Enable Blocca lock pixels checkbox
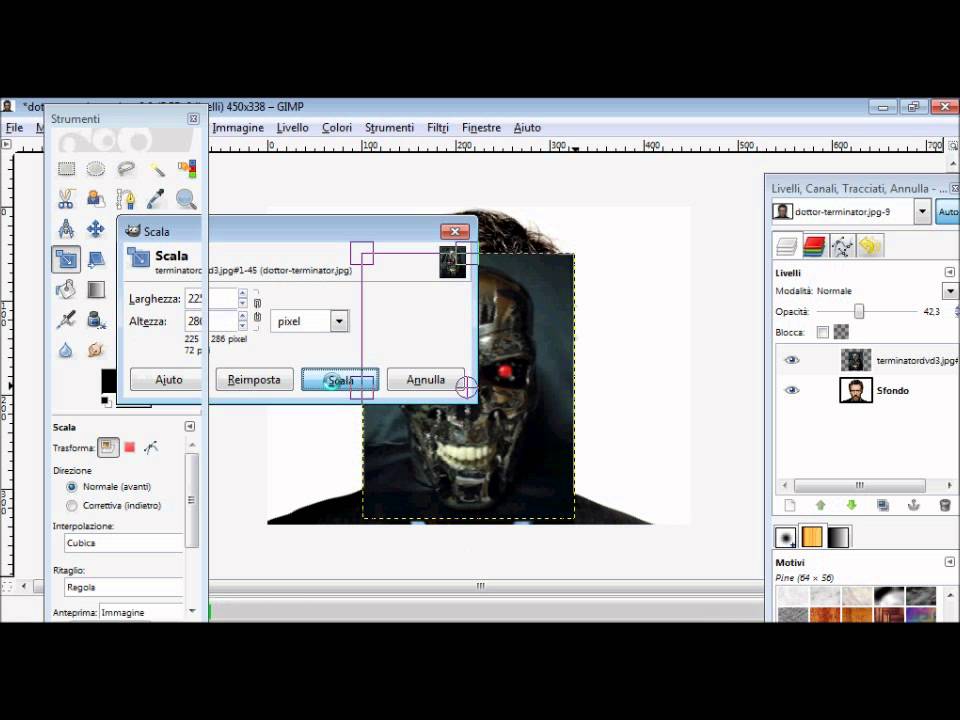The image size is (960, 720). [823, 332]
